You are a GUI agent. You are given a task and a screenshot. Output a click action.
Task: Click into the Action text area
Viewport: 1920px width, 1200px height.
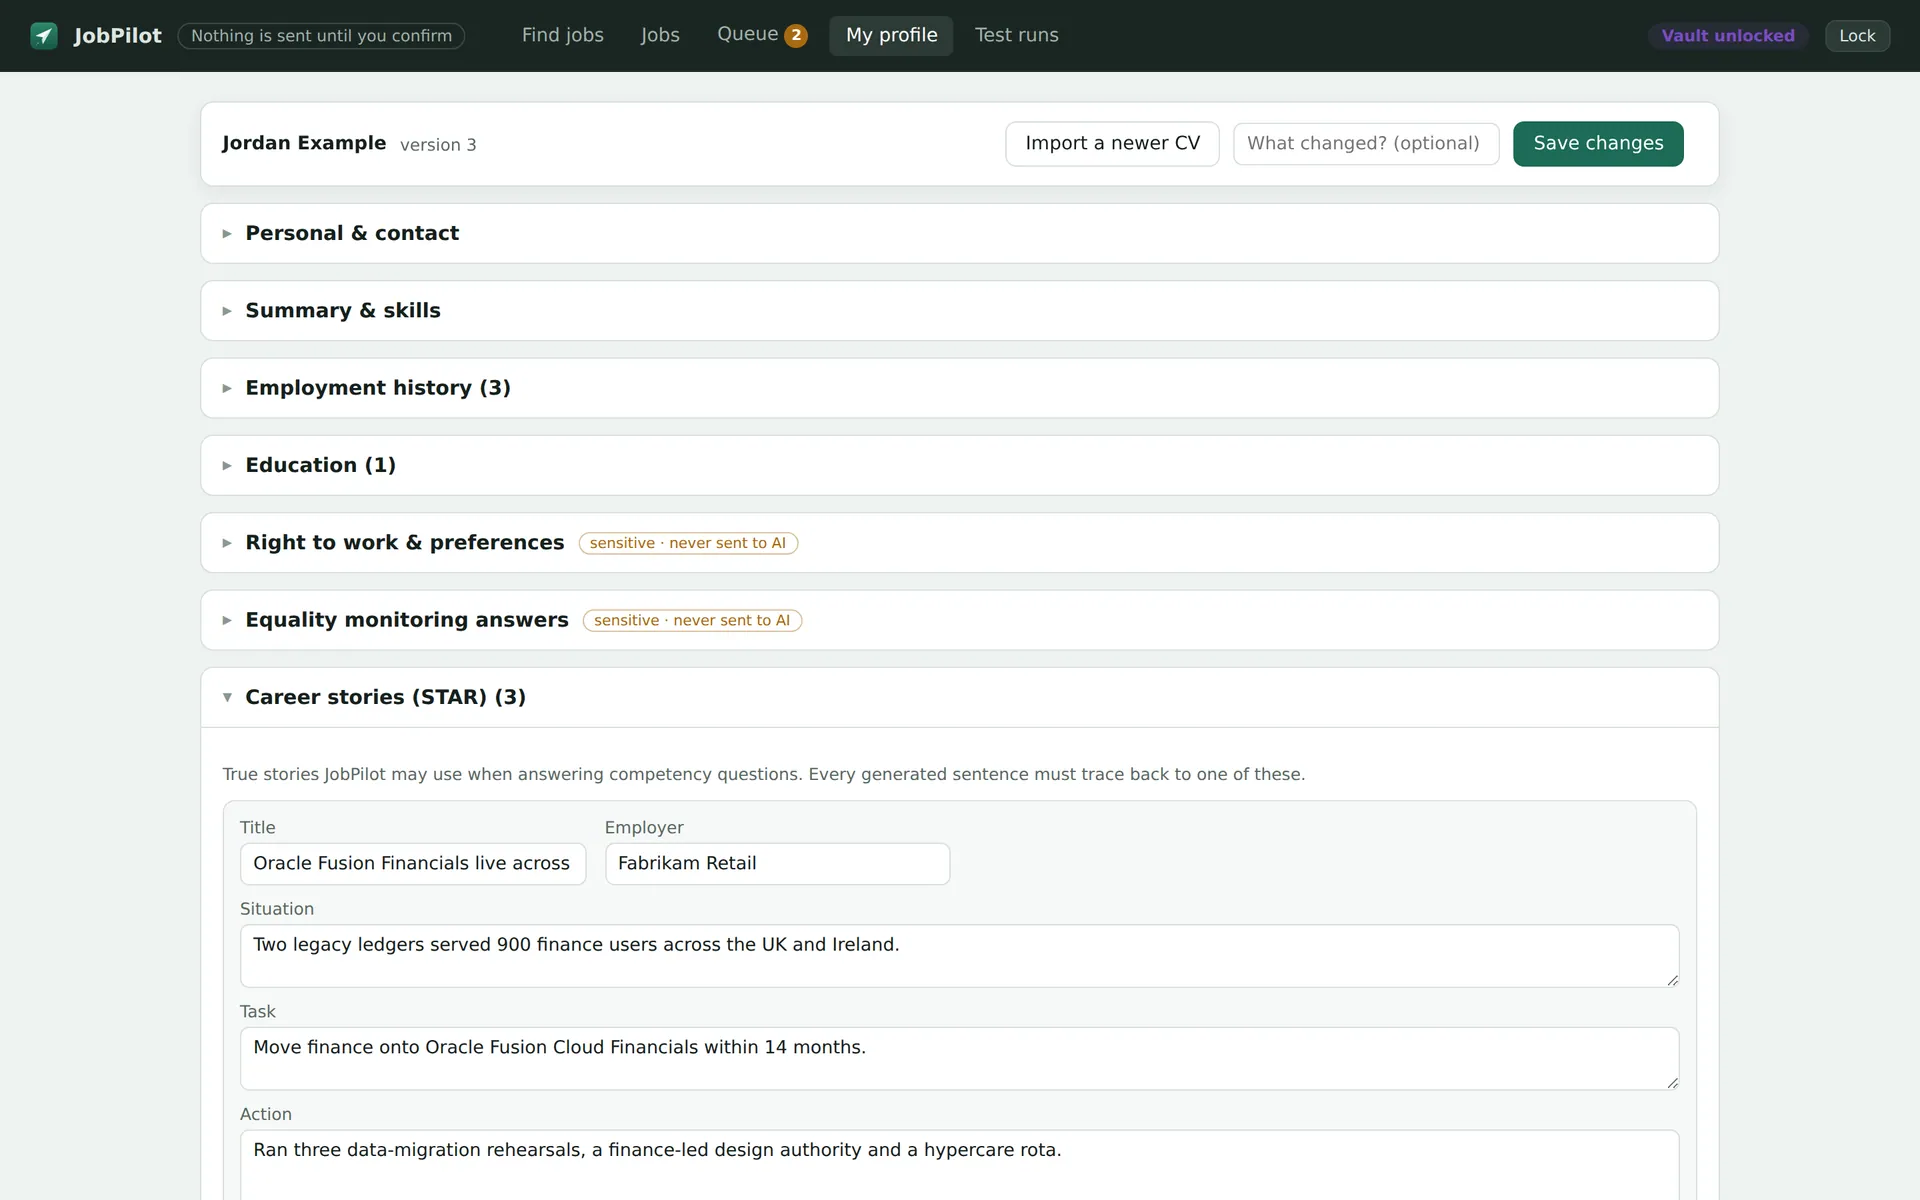(959, 1165)
